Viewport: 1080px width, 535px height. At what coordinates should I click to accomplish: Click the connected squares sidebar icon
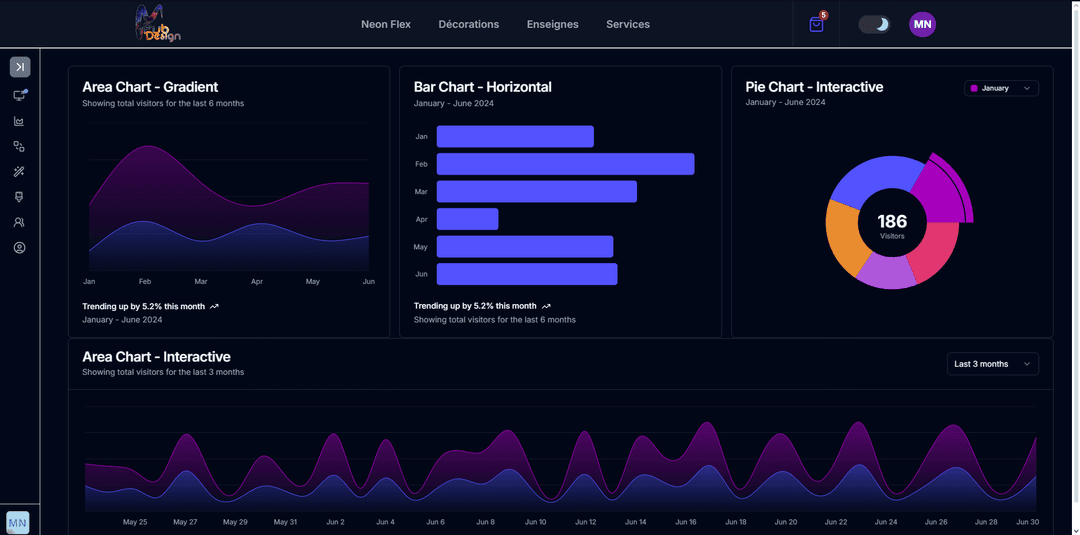pos(19,146)
